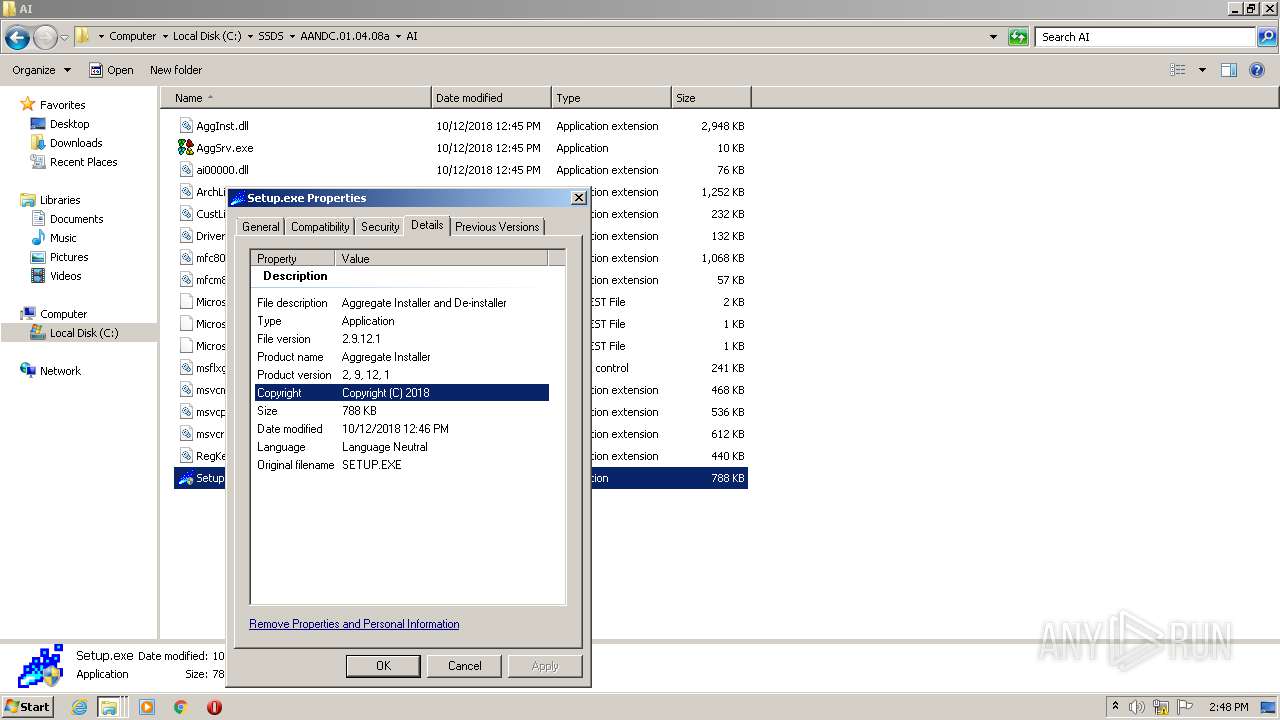
Task: Open the Start menu
Action: pos(28,706)
